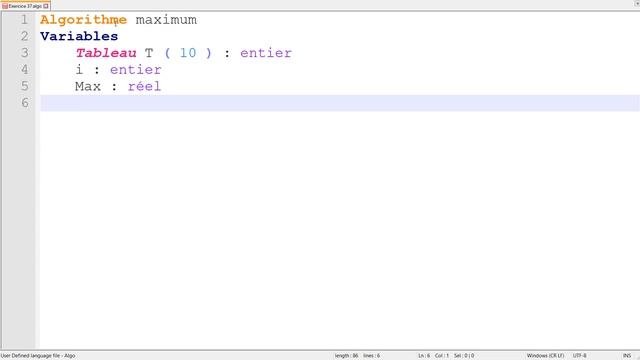This screenshot has height=360, width=640.
Task: Click the Tableau keyword on line 3
Action: (x=106, y=53)
